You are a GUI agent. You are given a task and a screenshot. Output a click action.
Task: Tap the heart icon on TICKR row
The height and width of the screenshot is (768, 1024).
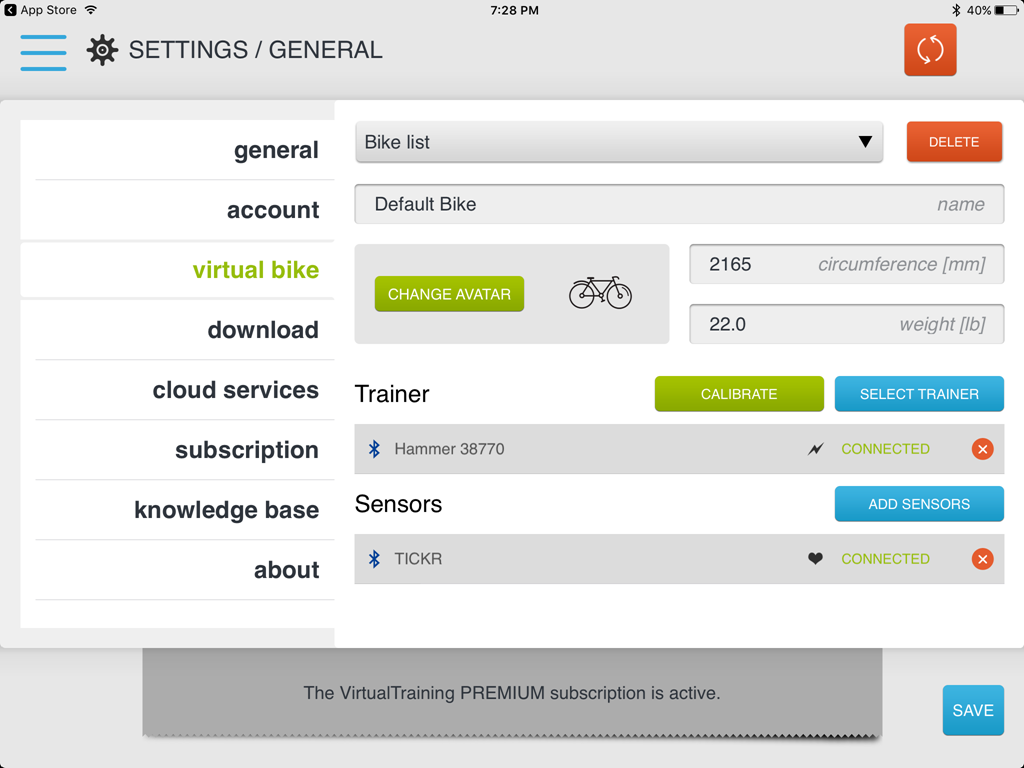point(815,559)
